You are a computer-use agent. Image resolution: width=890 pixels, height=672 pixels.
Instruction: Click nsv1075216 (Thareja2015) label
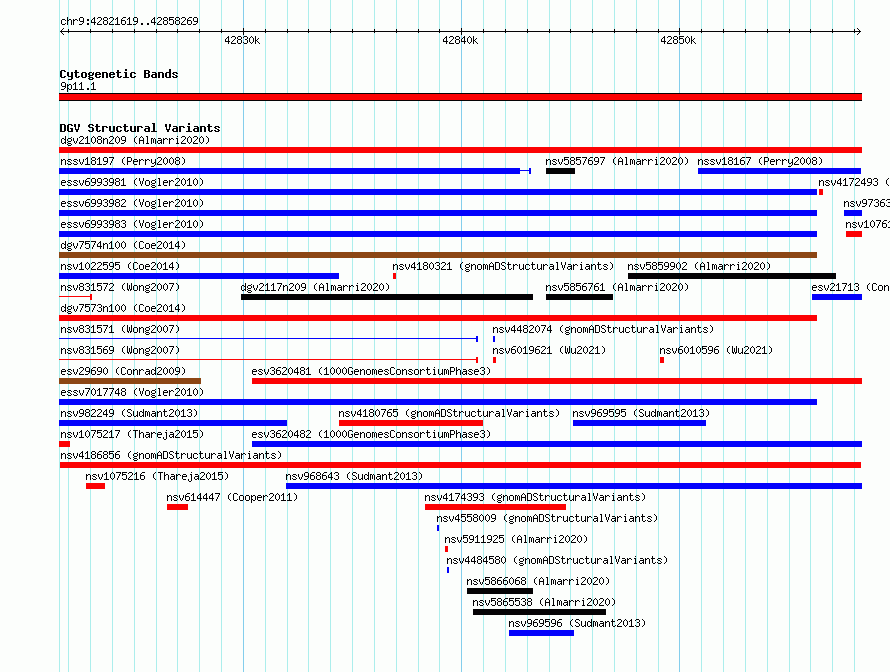click(157, 476)
